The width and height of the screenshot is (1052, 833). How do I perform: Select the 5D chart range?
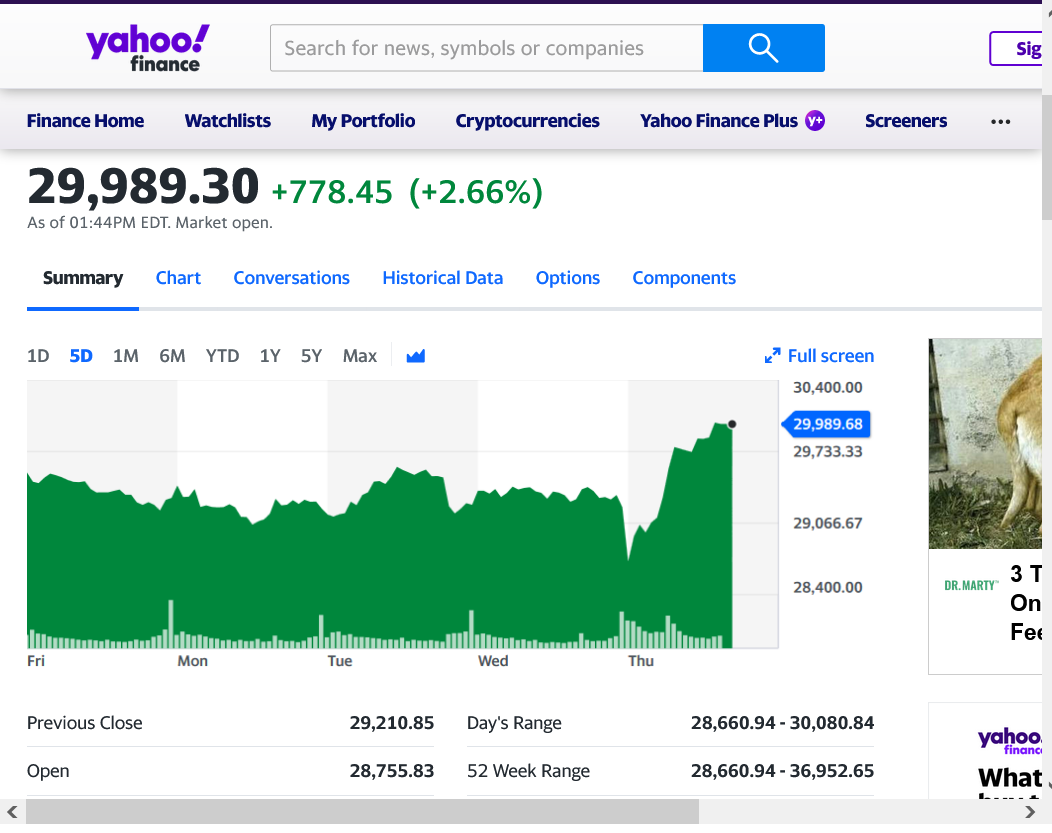pyautogui.click(x=81, y=355)
